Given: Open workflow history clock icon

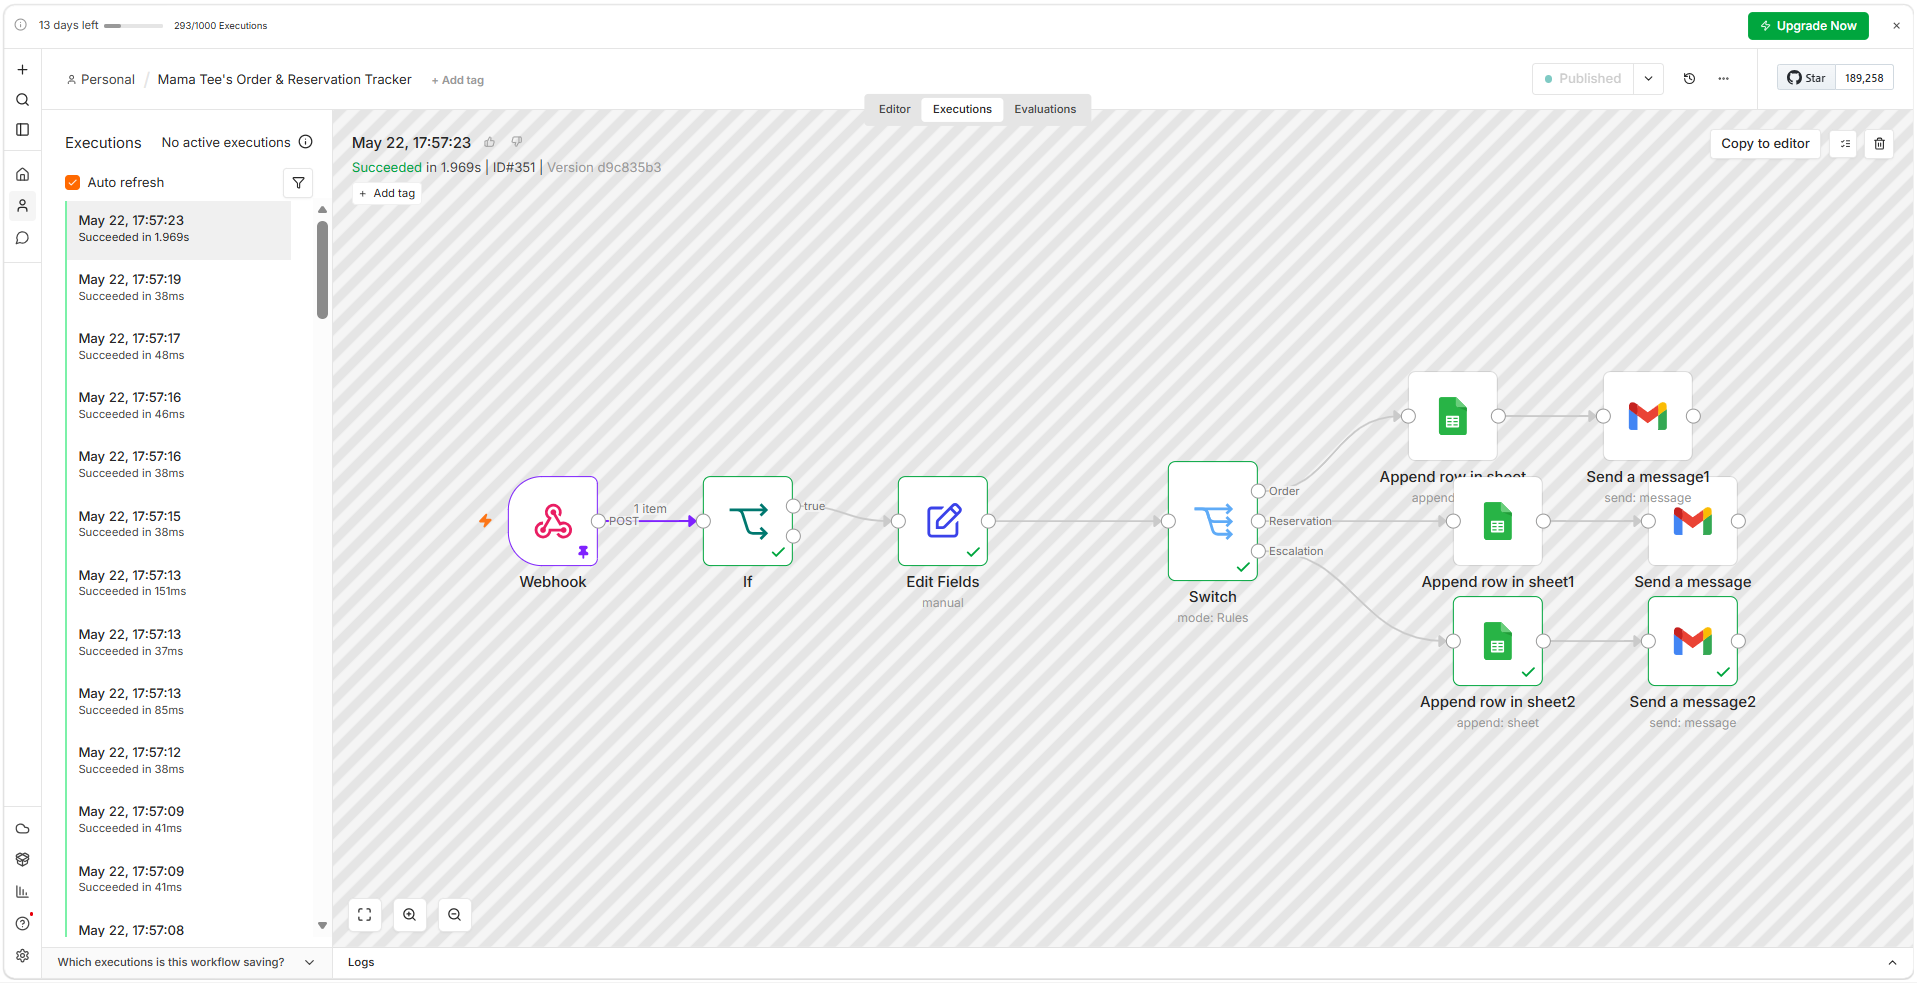Looking at the screenshot, I should pyautogui.click(x=1690, y=79).
